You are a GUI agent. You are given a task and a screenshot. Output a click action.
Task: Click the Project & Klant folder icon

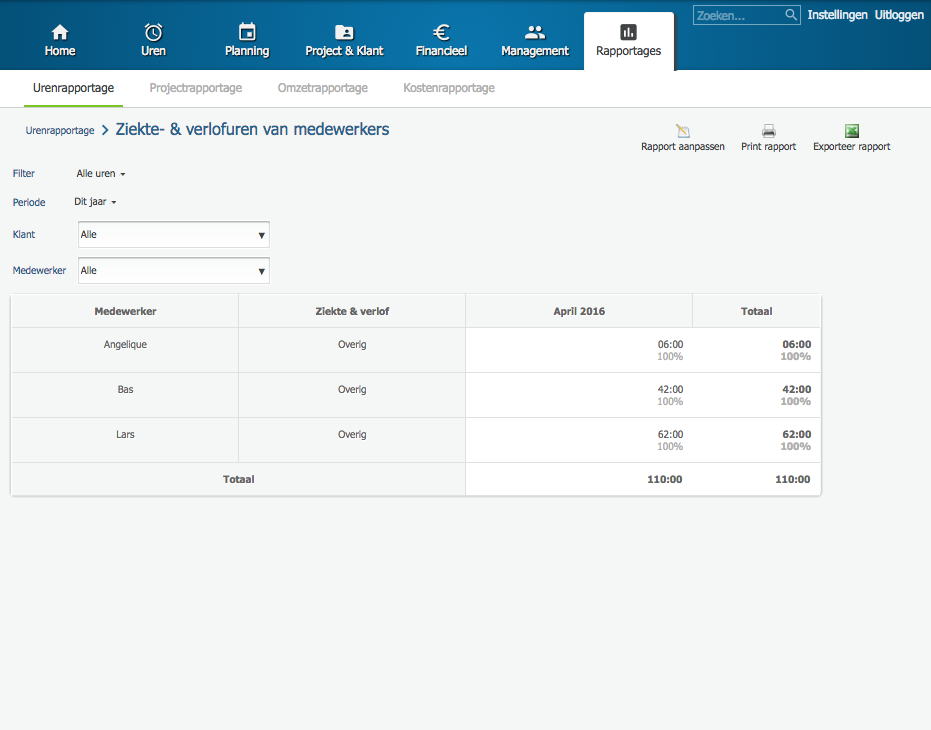(344, 31)
